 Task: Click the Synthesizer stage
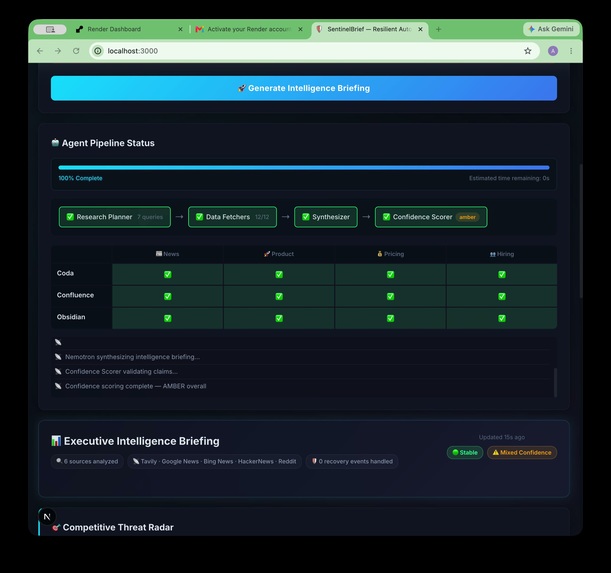326,217
